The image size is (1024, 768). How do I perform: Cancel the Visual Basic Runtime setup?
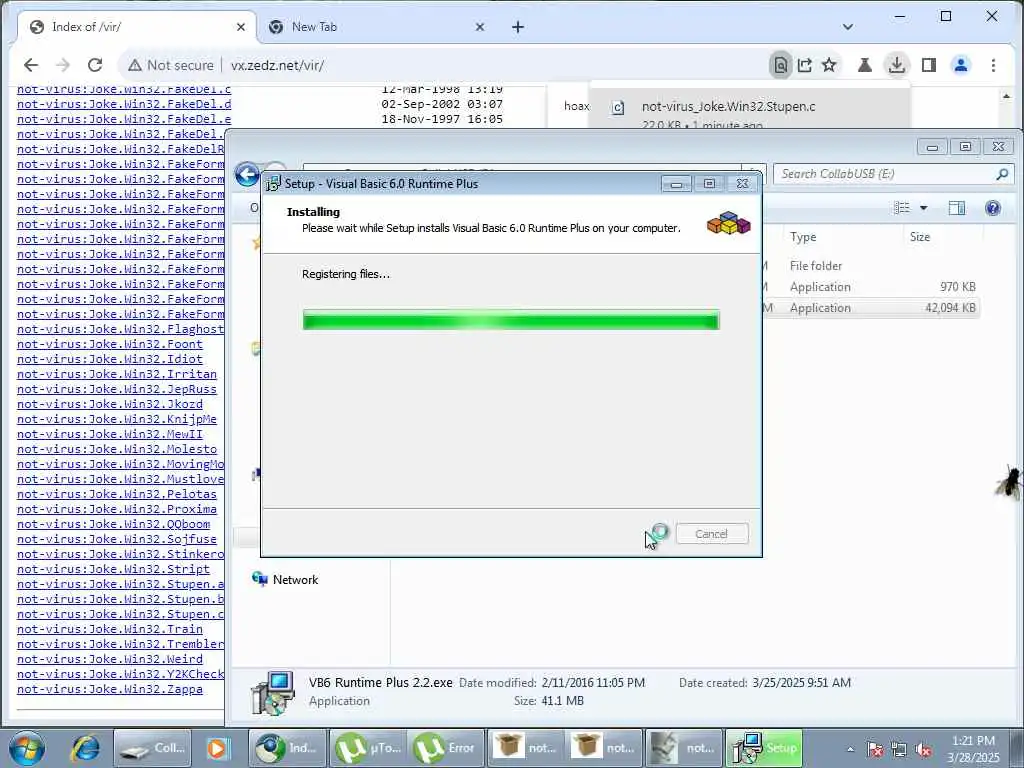tap(712, 534)
